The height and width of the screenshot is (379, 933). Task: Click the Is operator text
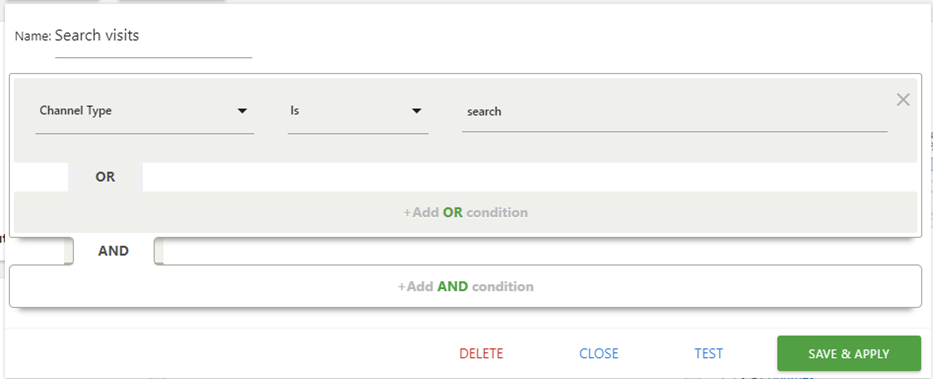(x=295, y=111)
